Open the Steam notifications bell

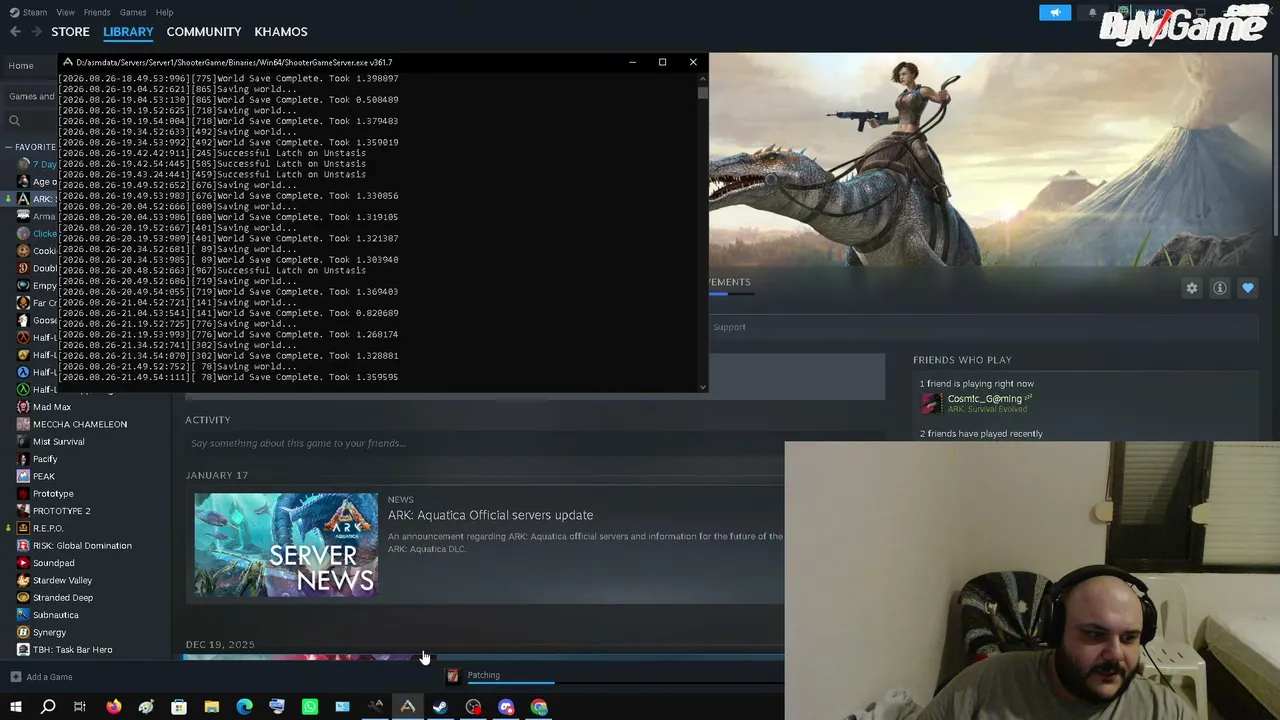click(1092, 12)
